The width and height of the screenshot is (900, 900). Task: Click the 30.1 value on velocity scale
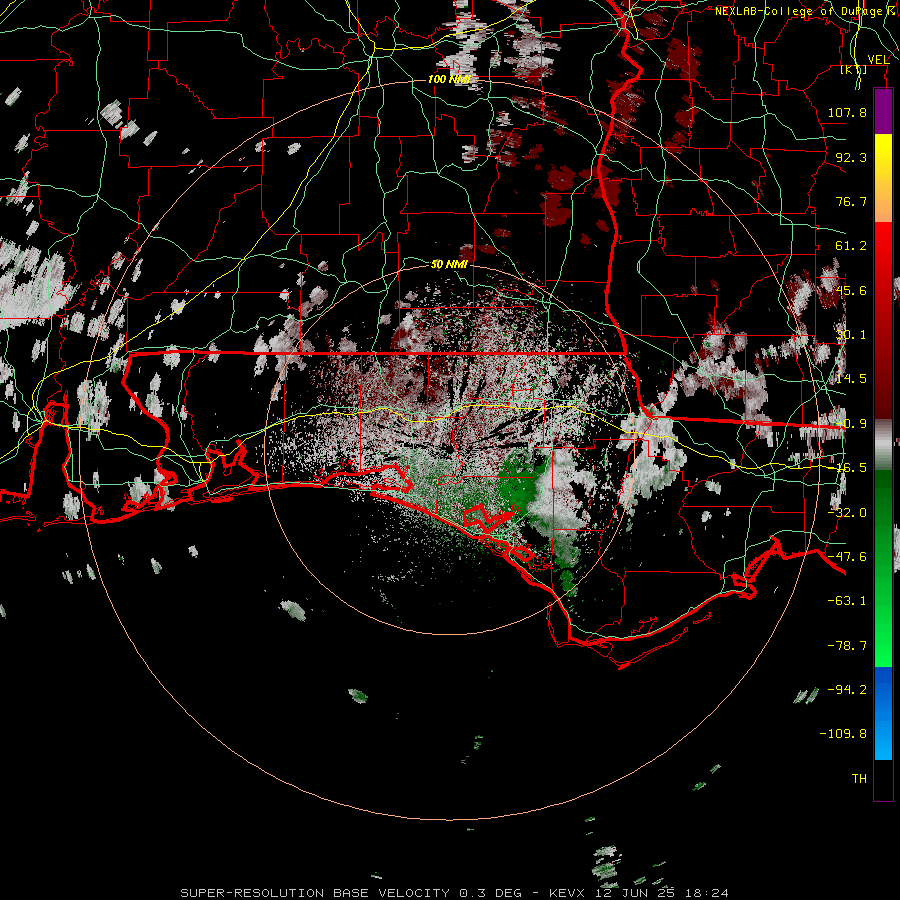[x=851, y=335]
